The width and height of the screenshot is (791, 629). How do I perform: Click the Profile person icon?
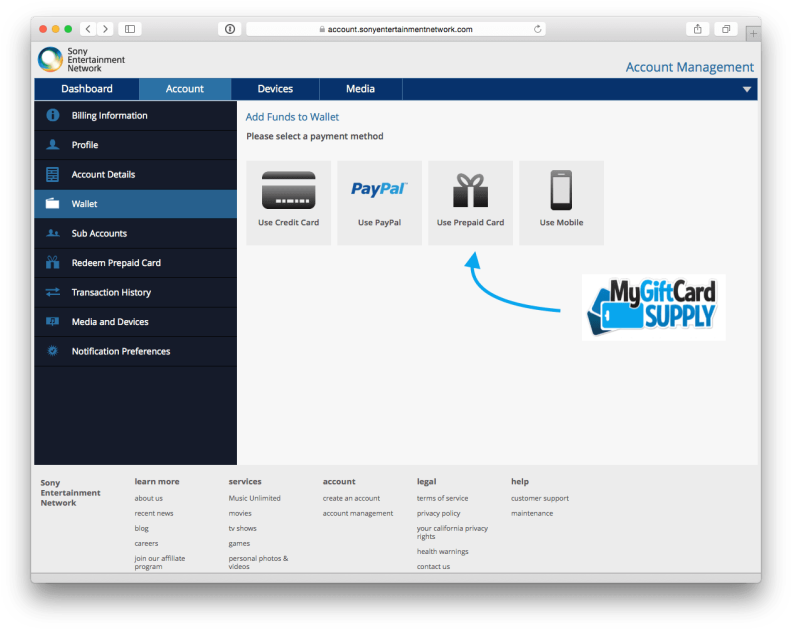point(52,145)
